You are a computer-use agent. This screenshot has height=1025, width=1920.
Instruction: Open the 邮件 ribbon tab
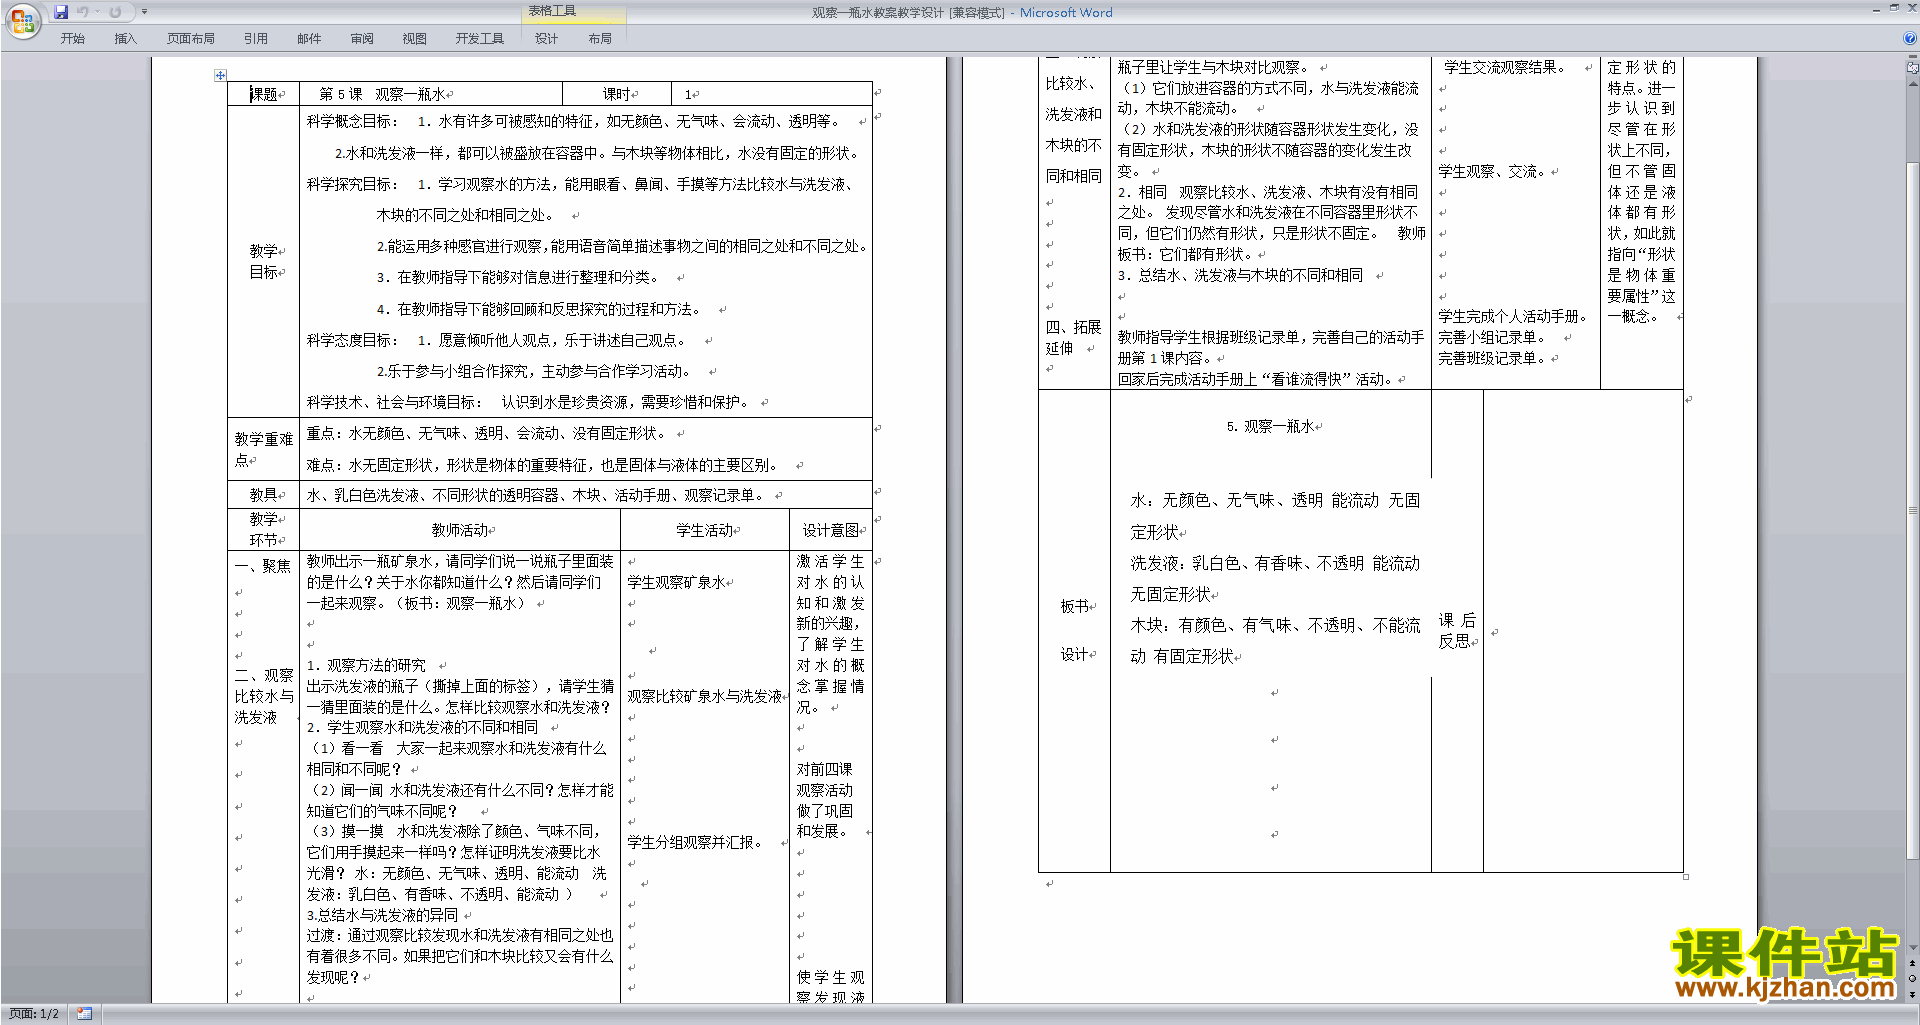tap(309, 39)
